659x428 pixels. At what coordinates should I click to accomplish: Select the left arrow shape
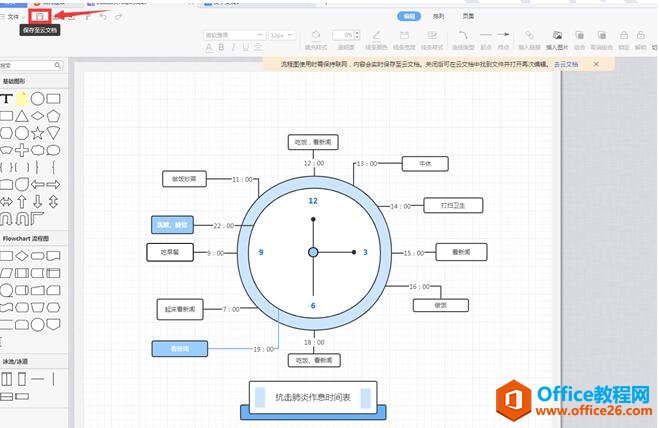37,185
